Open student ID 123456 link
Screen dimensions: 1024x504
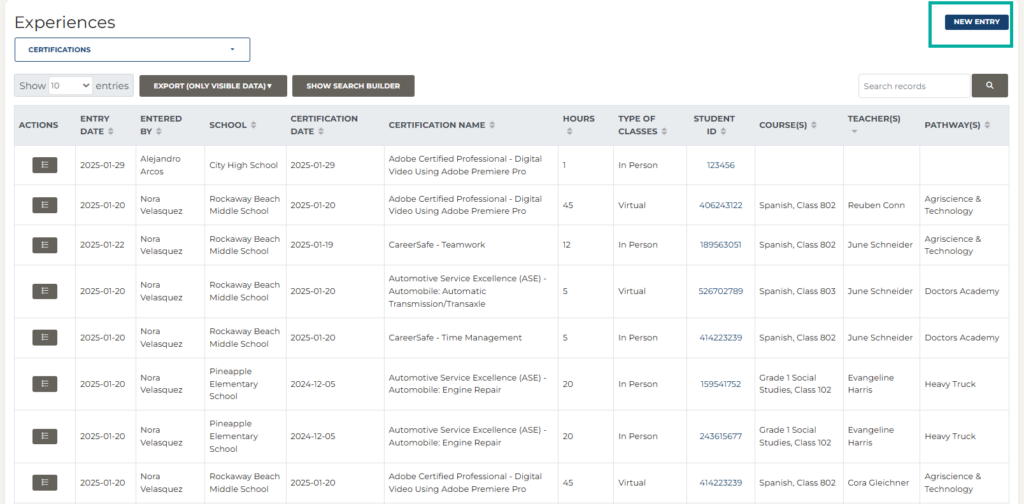720,165
